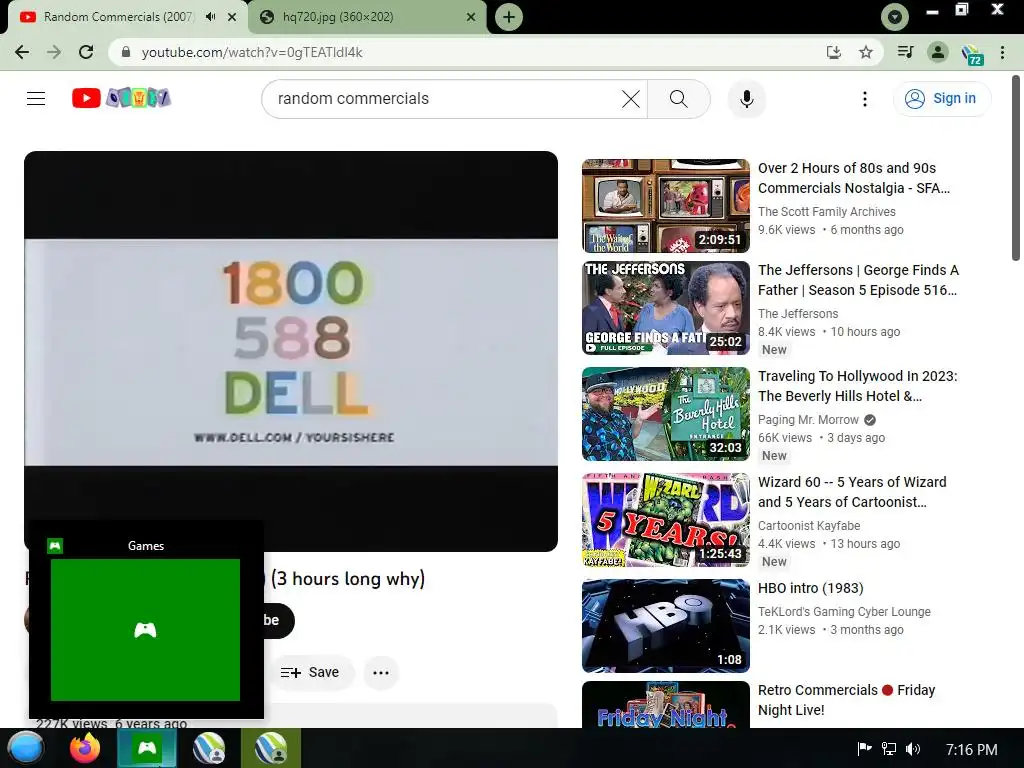This screenshot has height=768, width=1024.
Task: Click the address bar URL
Action: 252,52
